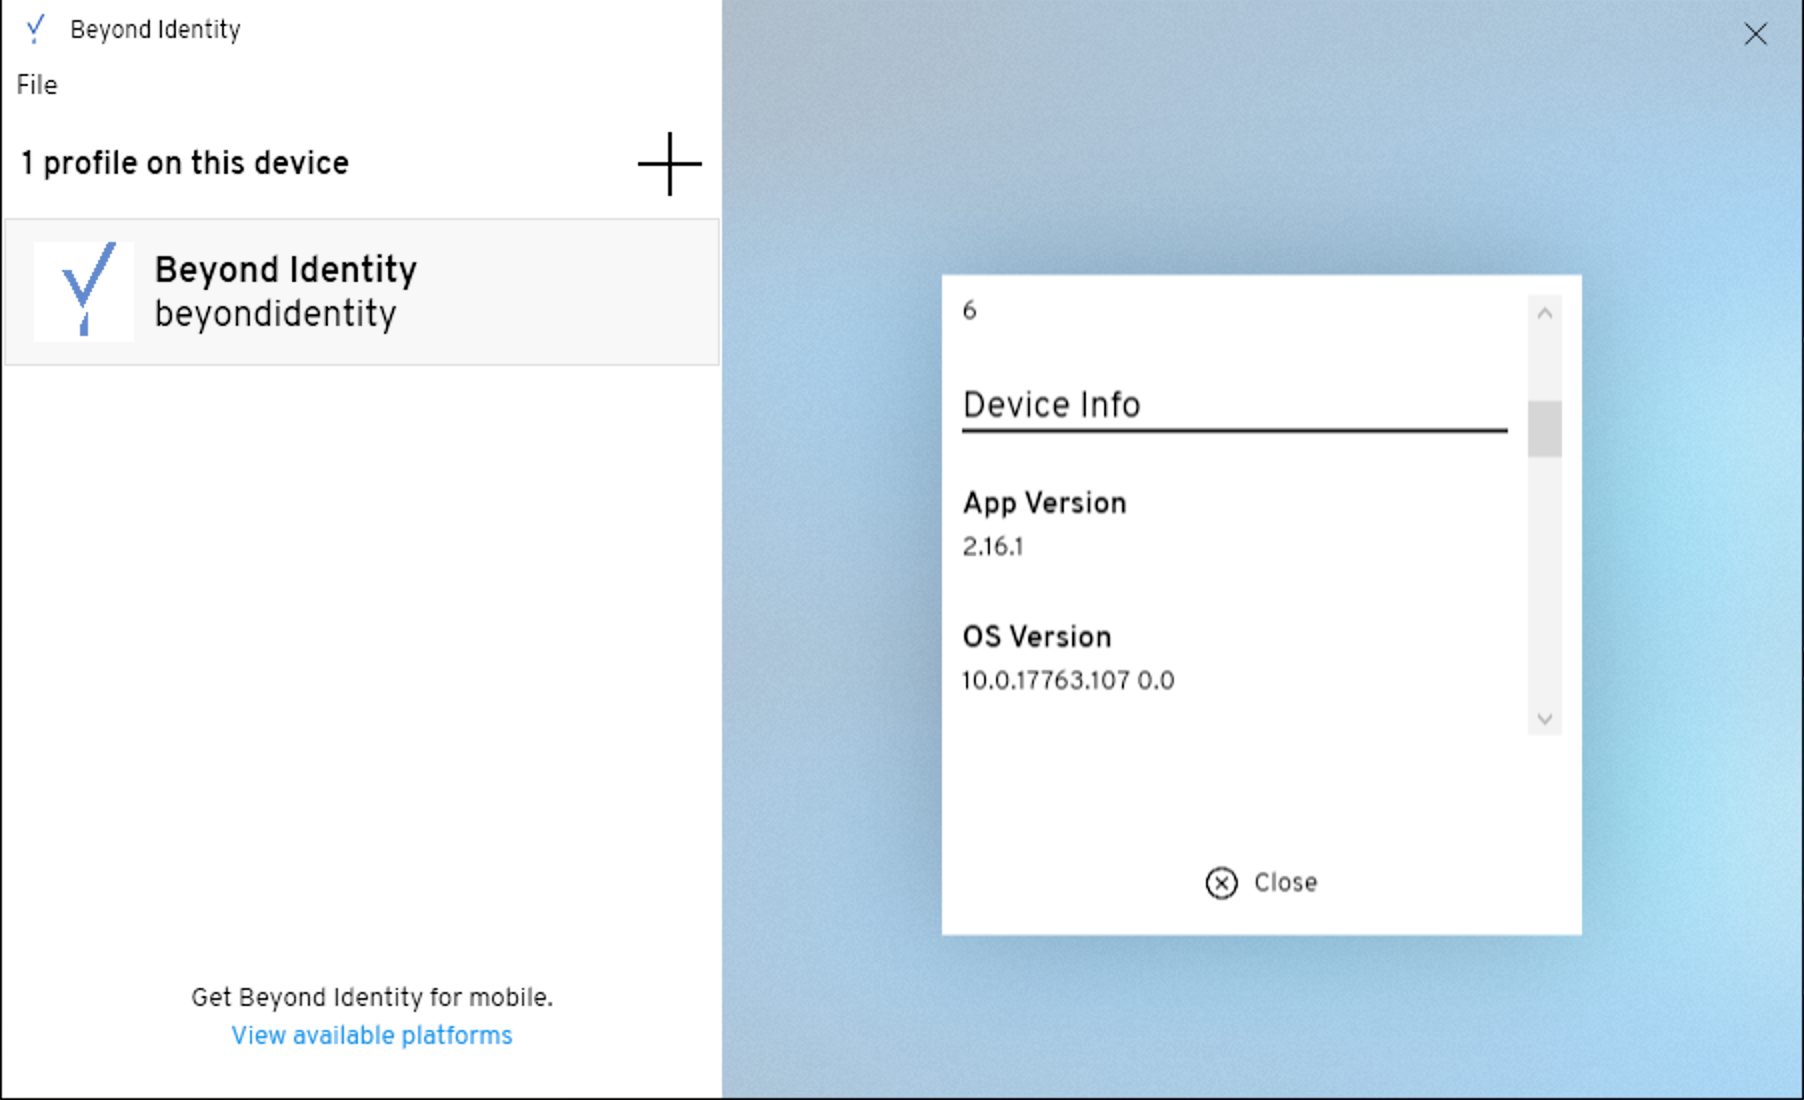Open the File menu
The height and width of the screenshot is (1100, 1804).
[37, 85]
